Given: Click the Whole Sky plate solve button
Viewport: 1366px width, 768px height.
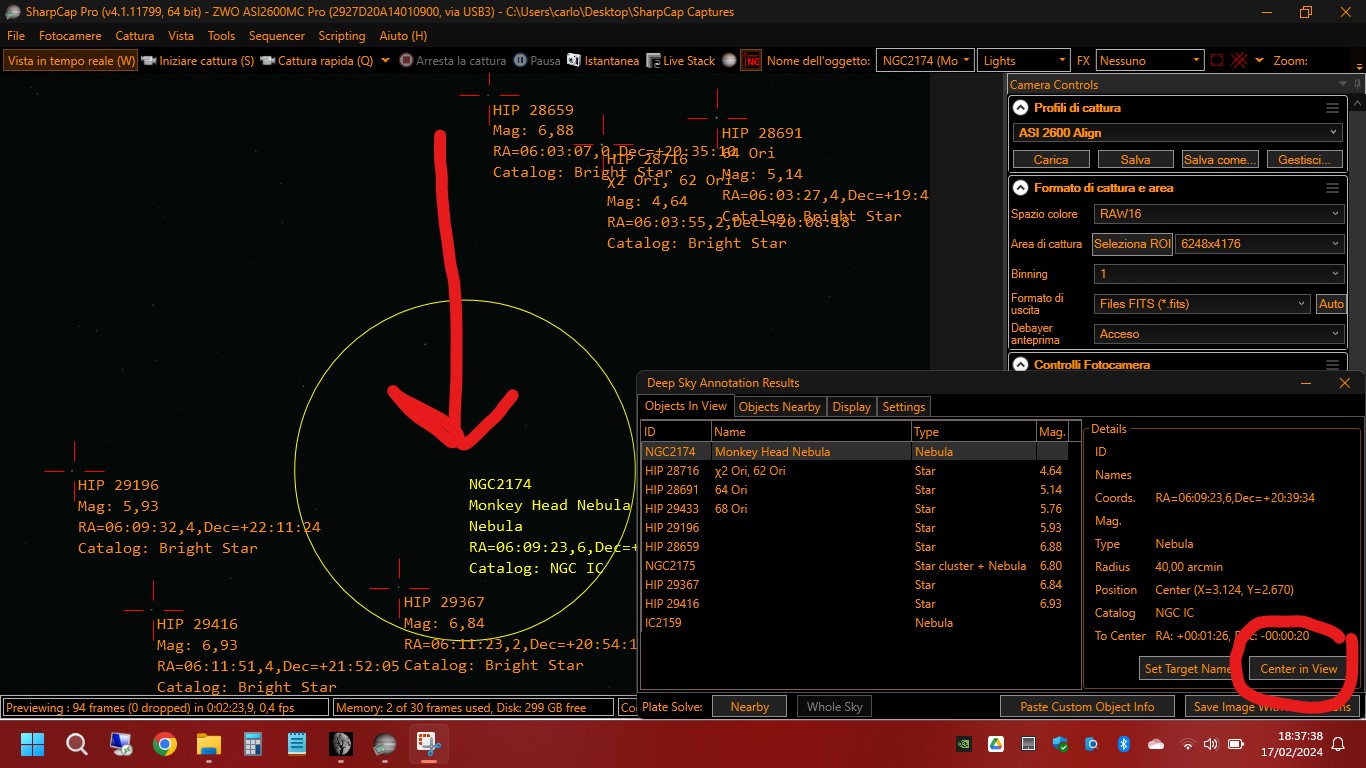Looking at the screenshot, I should [834, 707].
